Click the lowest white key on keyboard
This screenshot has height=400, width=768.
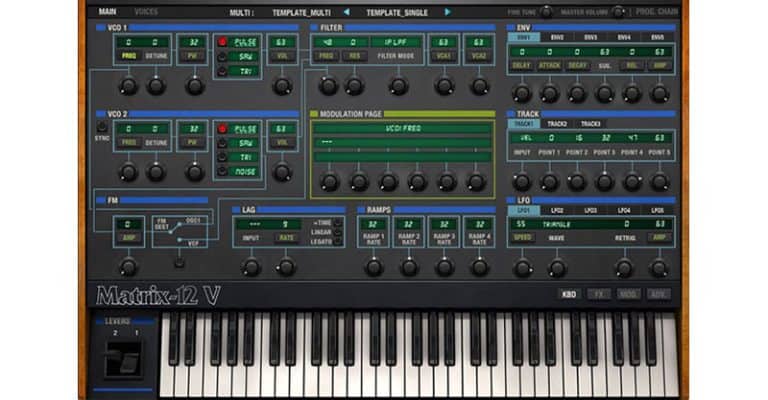[167, 377]
